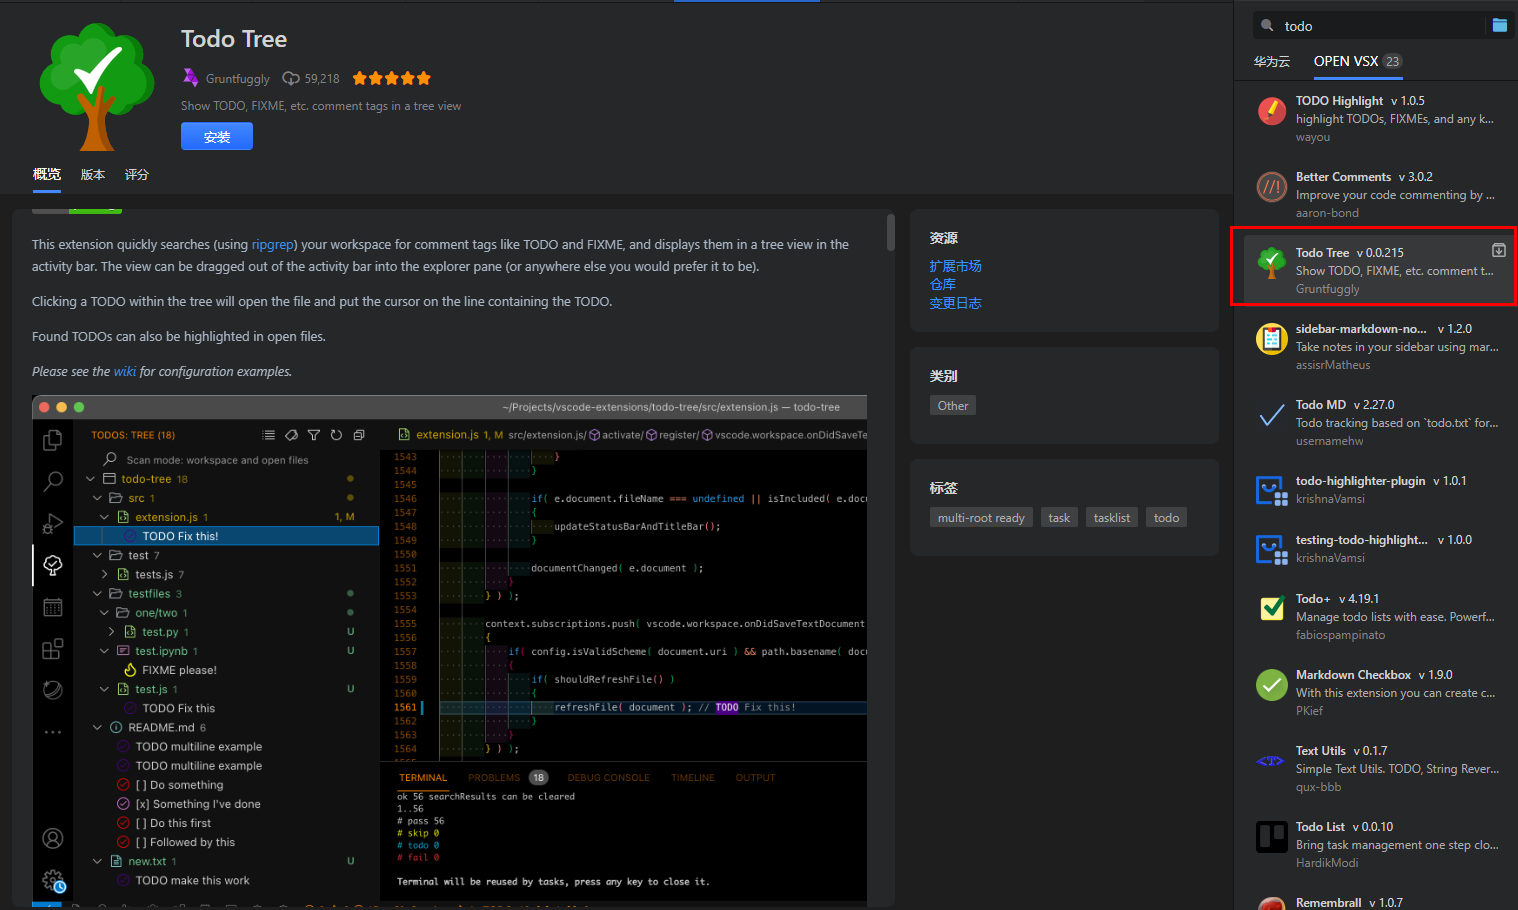Select the sidebar-markdown-no... title
Viewport: 1518px width, 910px height.
coord(1361,328)
